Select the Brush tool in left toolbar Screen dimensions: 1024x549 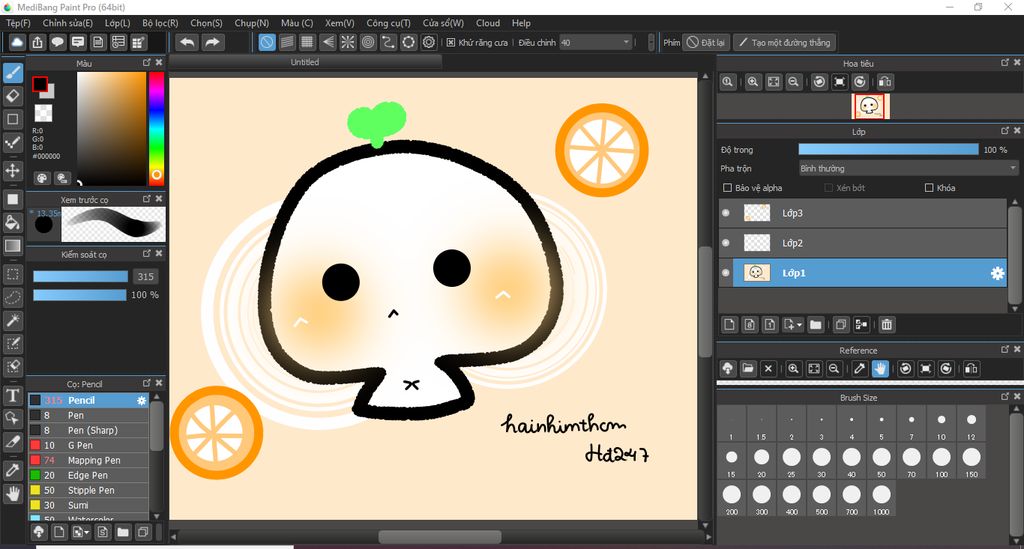(x=13, y=72)
